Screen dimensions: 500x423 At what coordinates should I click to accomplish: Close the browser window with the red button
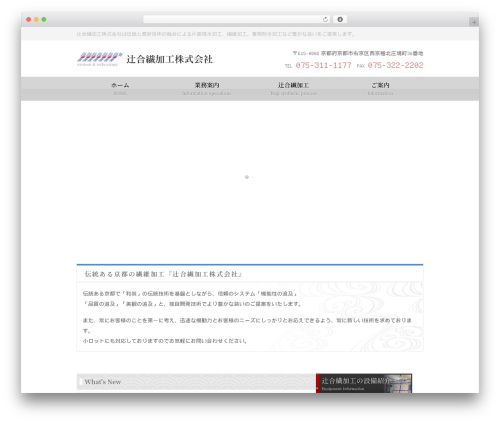[29, 20]
